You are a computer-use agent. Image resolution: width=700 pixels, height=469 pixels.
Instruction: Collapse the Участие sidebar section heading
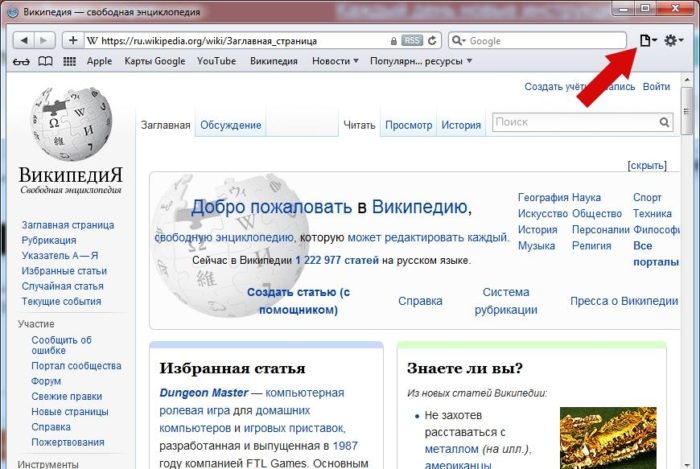[x=36, y=324]
